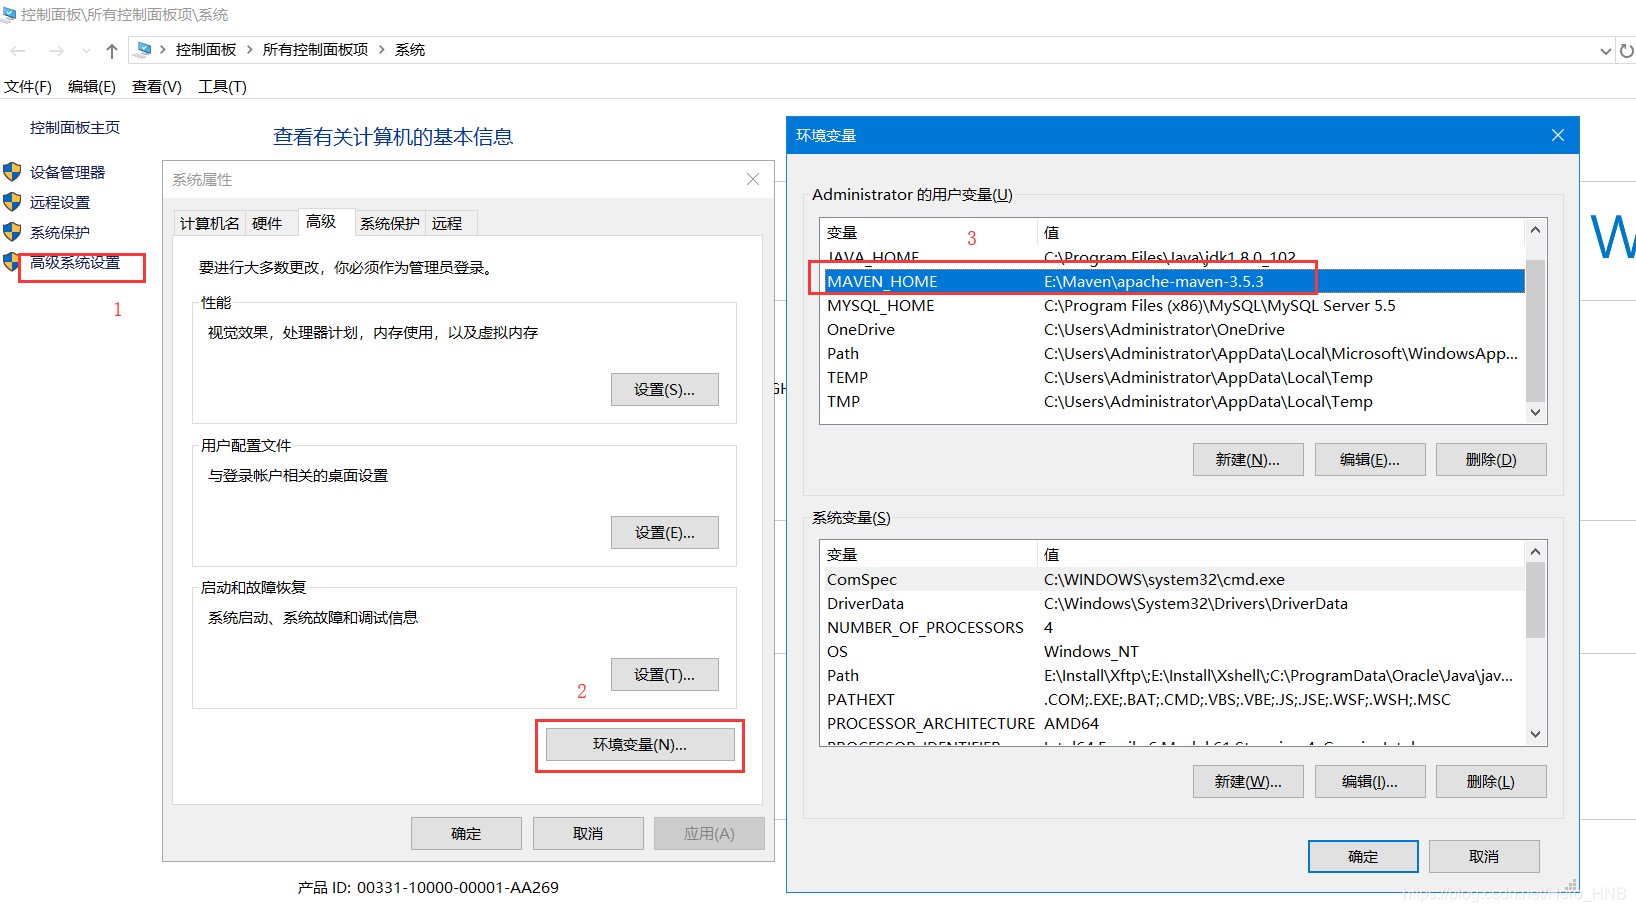The image size is (1636, 912).
Task: Go up one level with up arrow
Action: click(x=112, y=50)
